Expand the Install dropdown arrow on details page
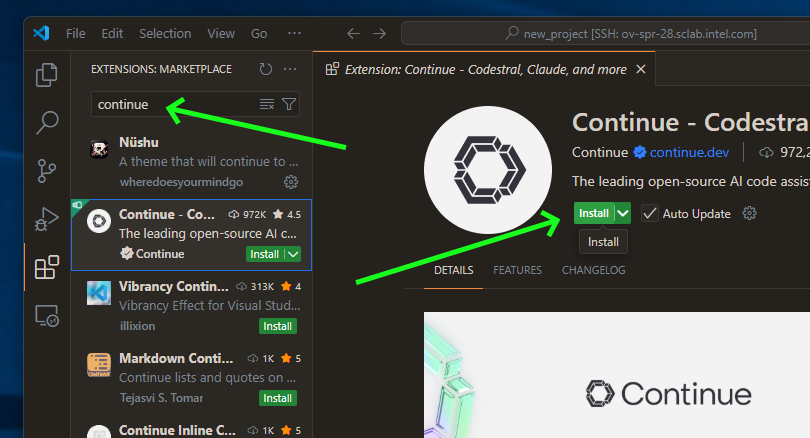 click(624, 213)
